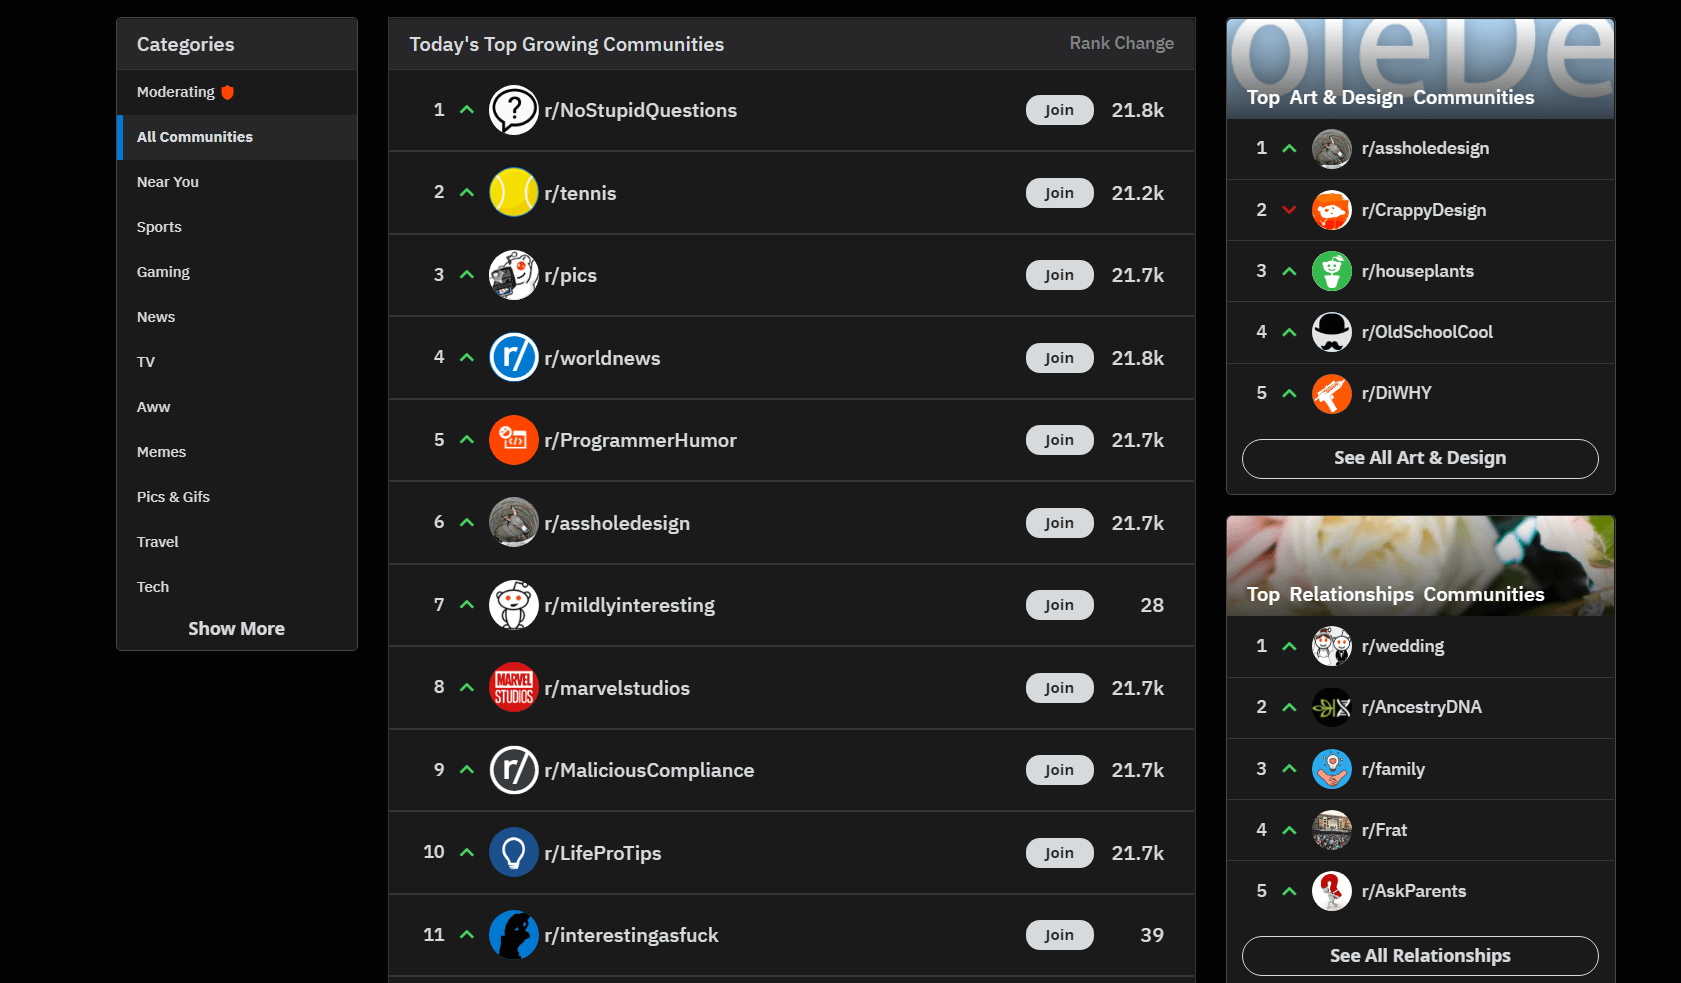Select the r/houseplants green avatar icon
Screen dimensions: 1681x983
pos(1331,271)
